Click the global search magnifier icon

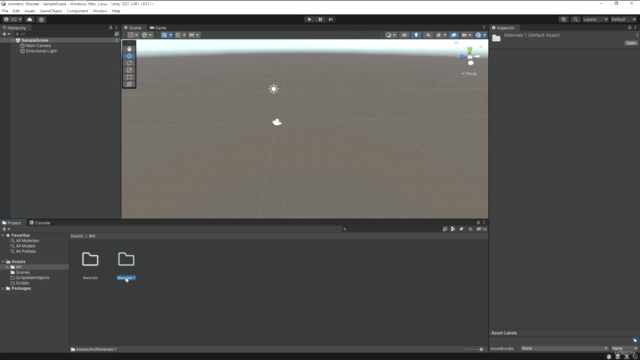[x=575, y=19]
